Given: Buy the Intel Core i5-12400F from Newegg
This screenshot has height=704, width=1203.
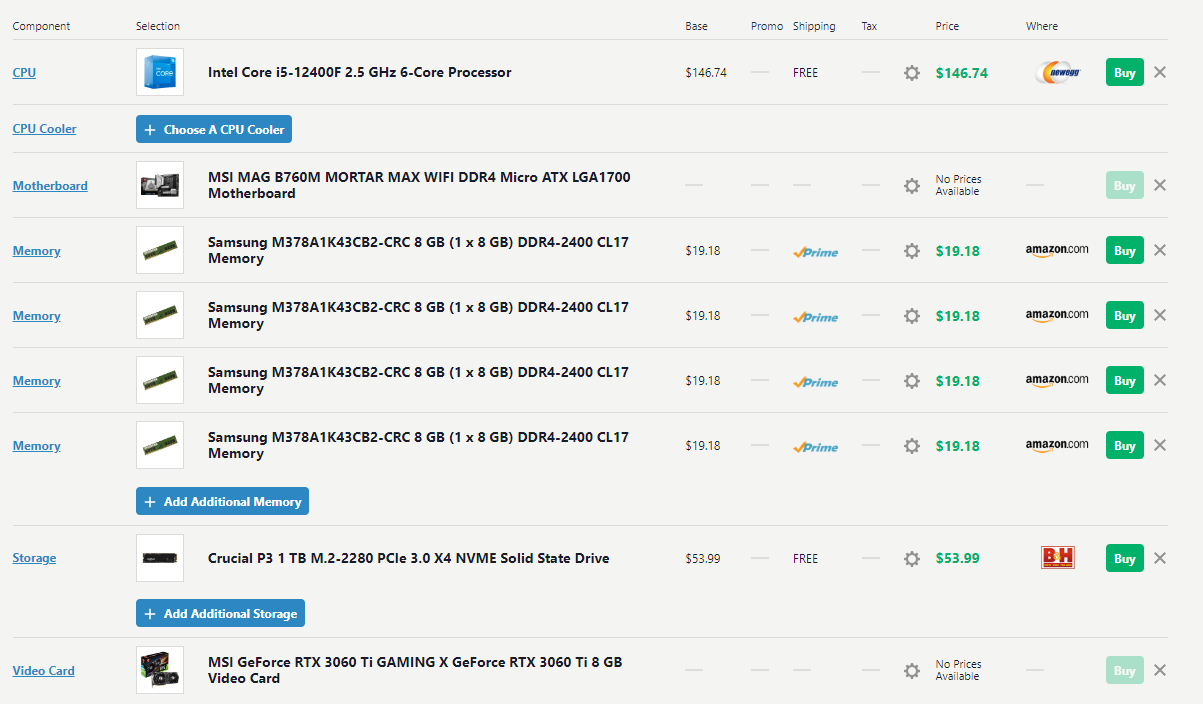Looking at the screenshot, I should click(x=1125, y=72).
